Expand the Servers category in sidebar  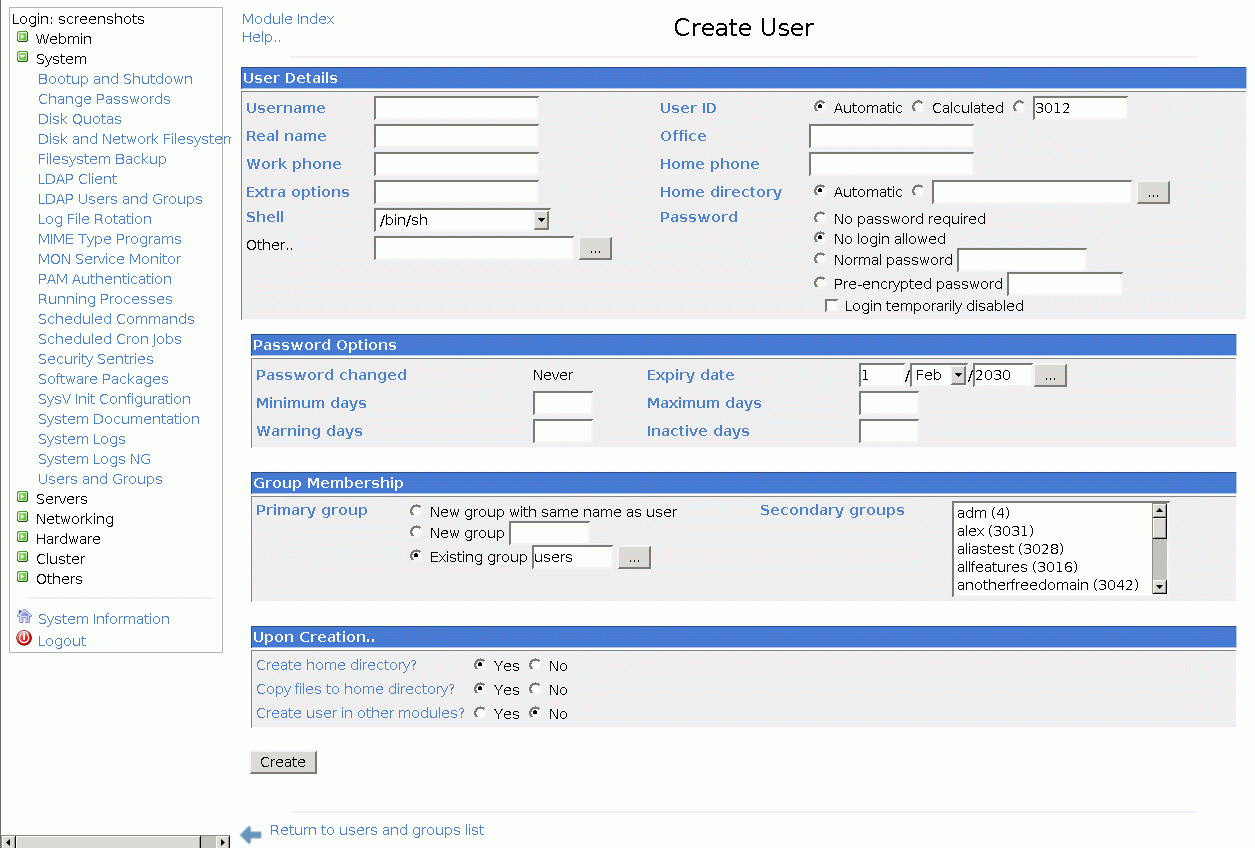23,498
